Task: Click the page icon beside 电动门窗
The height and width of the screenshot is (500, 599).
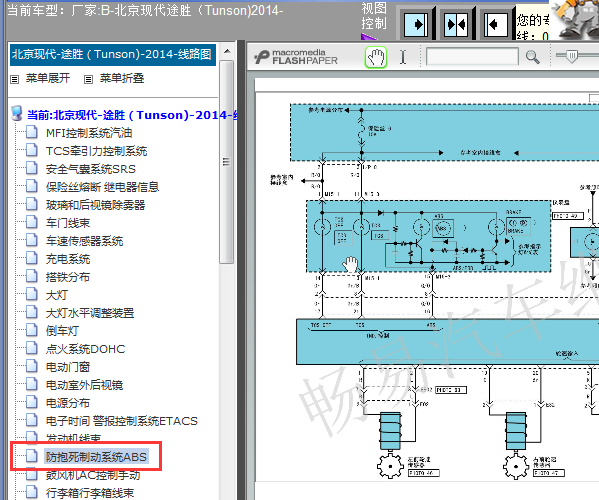Action: tap(32, 366)
